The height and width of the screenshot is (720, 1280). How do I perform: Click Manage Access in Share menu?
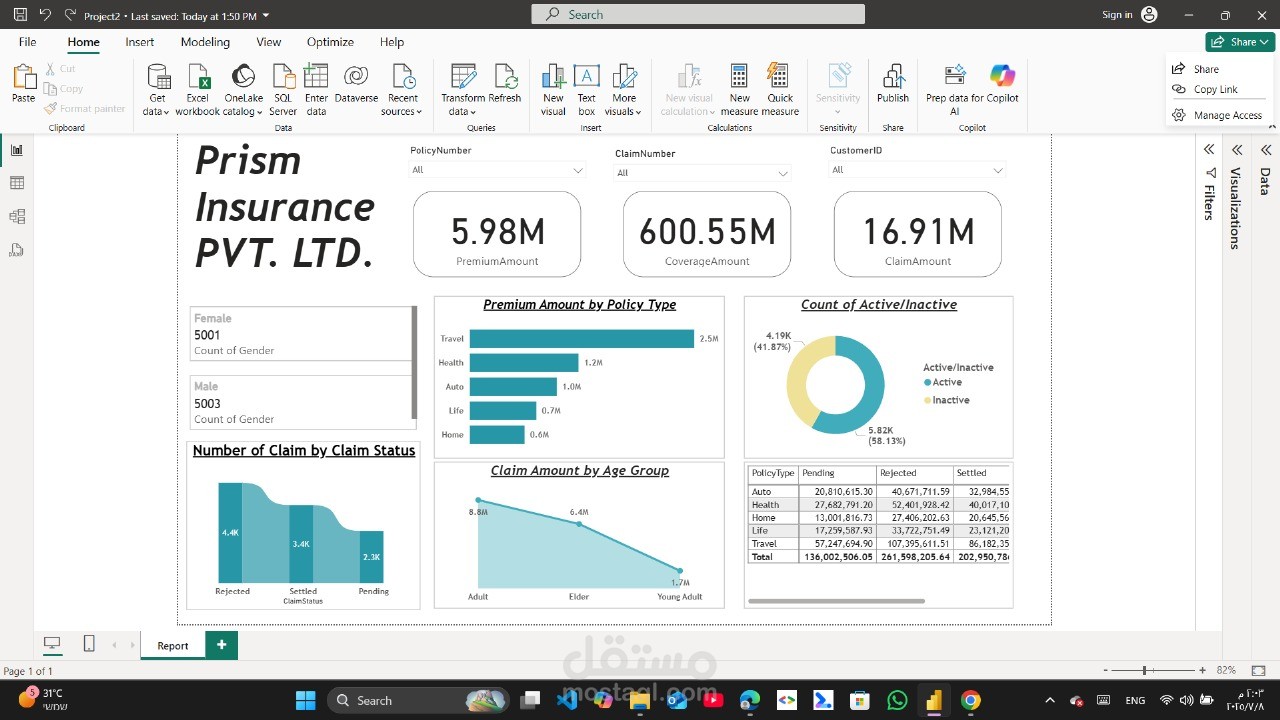[x=1227, y=116]
